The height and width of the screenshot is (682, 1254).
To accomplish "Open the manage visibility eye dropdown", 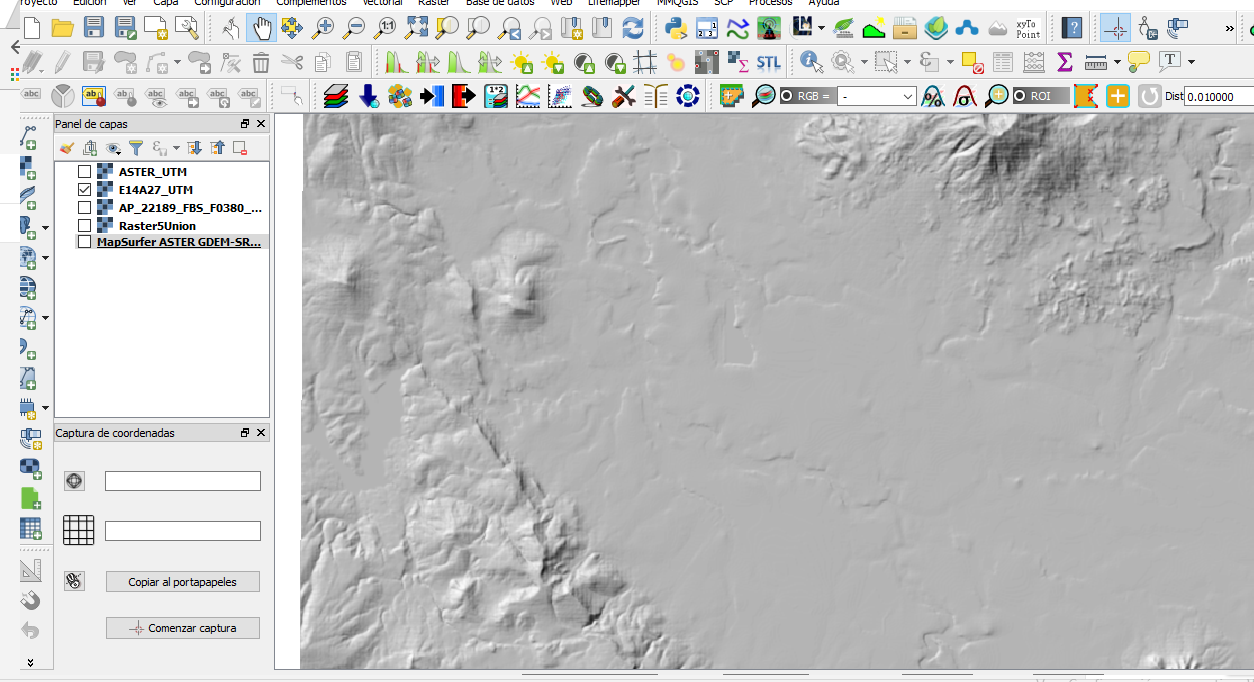I will tap(115, 148).
